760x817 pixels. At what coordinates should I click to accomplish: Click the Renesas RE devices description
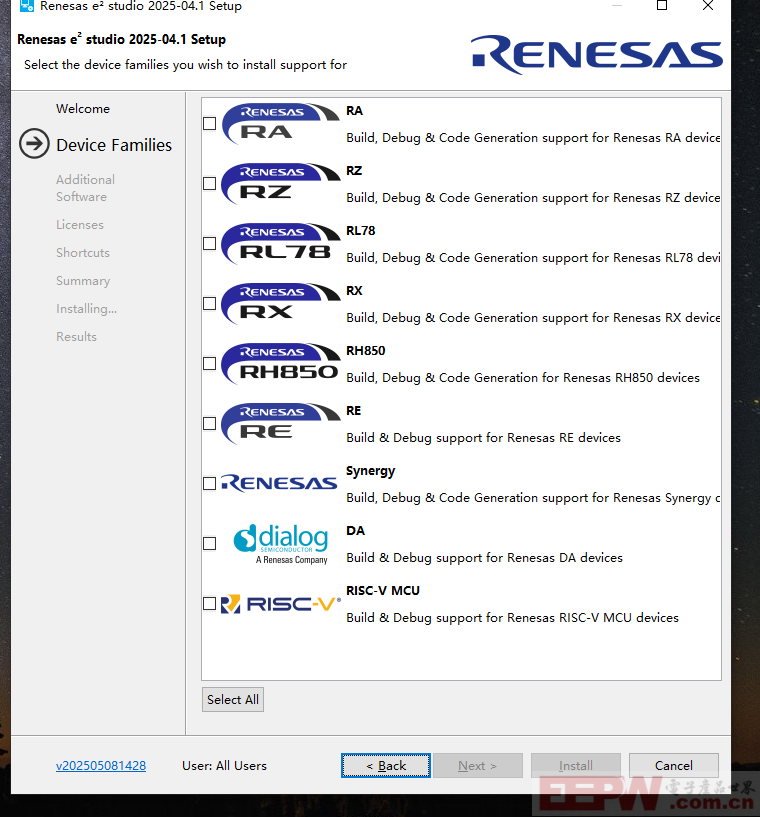click(483, 438)
